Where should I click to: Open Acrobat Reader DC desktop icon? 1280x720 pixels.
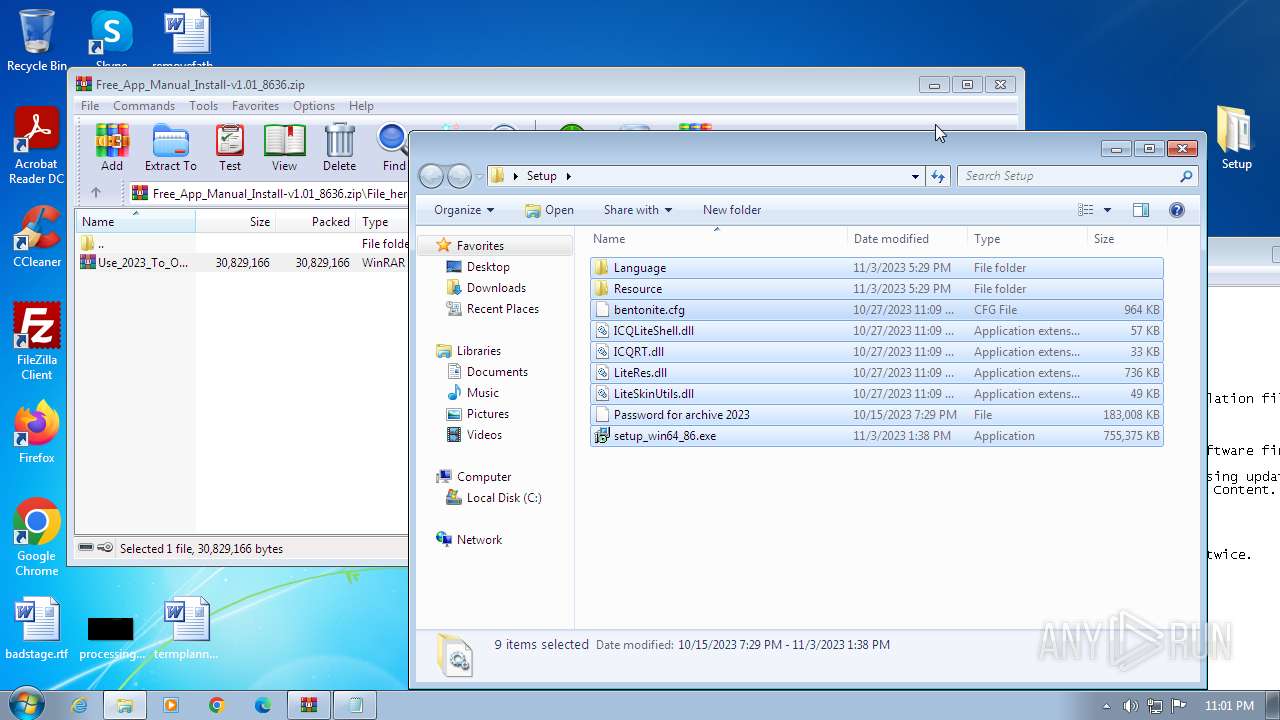coord(37,146)
